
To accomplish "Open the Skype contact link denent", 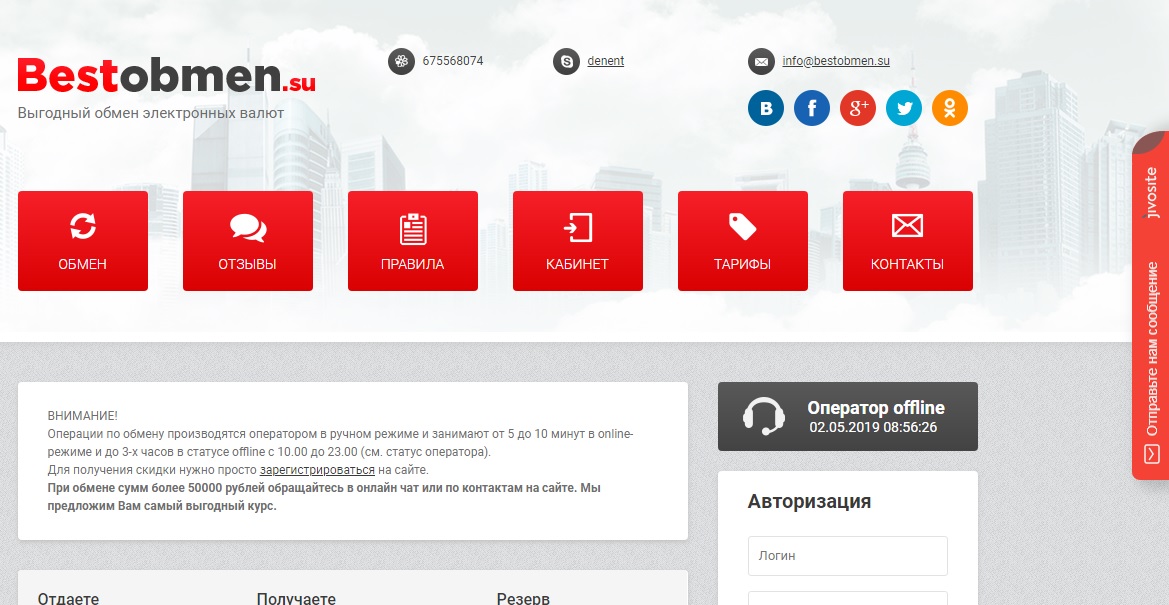I will tap(605, 61).
